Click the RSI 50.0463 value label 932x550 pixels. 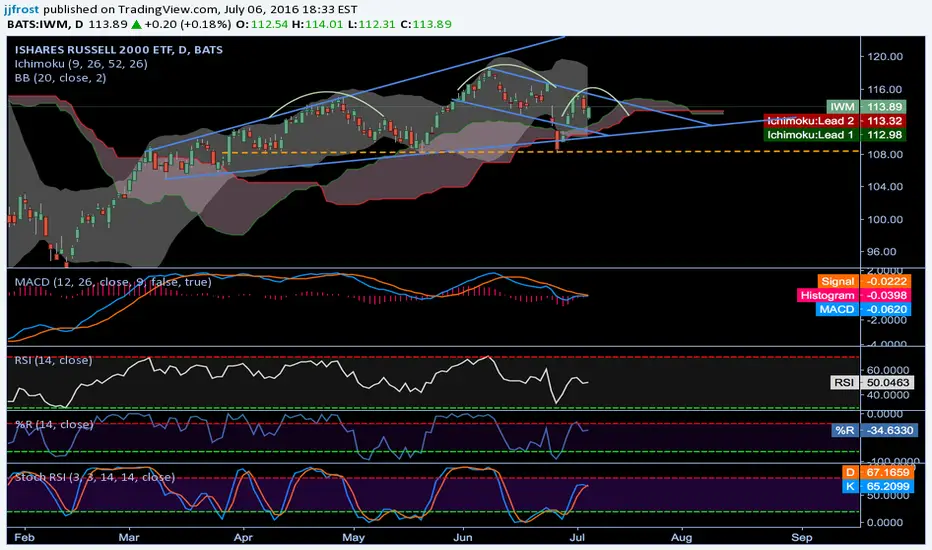[x=872, y=382]
